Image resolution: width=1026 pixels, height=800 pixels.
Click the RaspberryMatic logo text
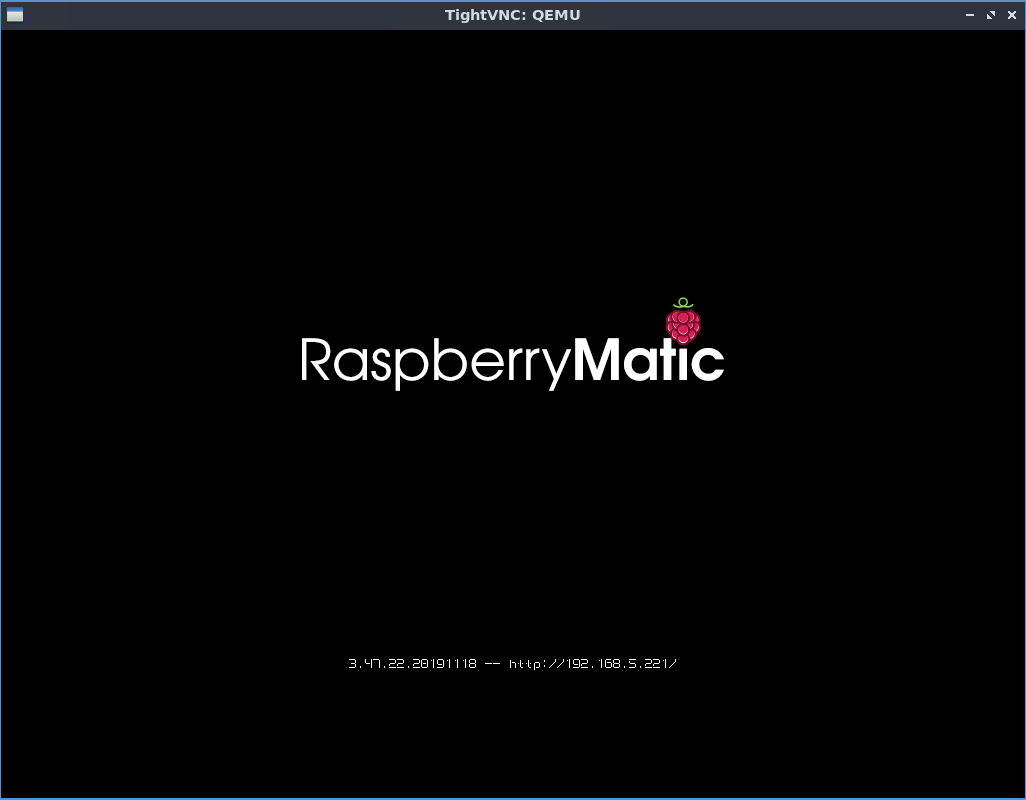[512, 362]
